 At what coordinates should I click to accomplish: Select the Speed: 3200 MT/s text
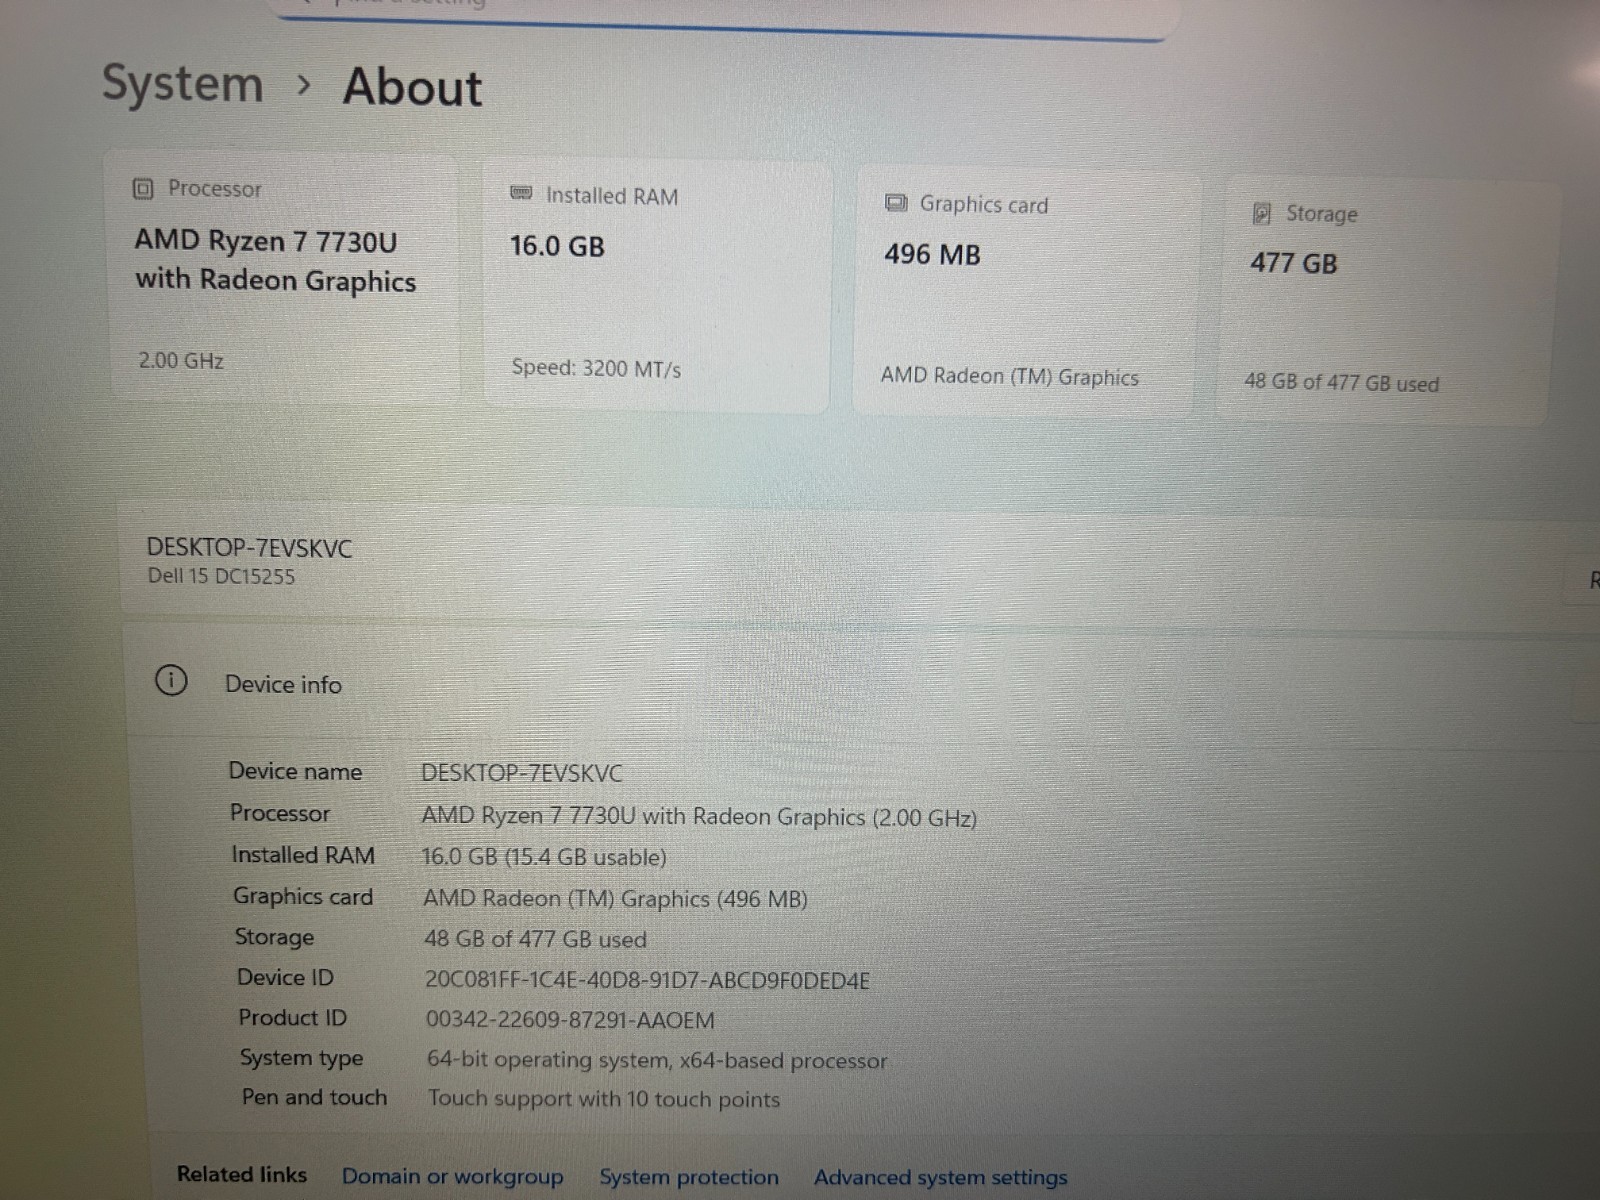tap(596, 368)
